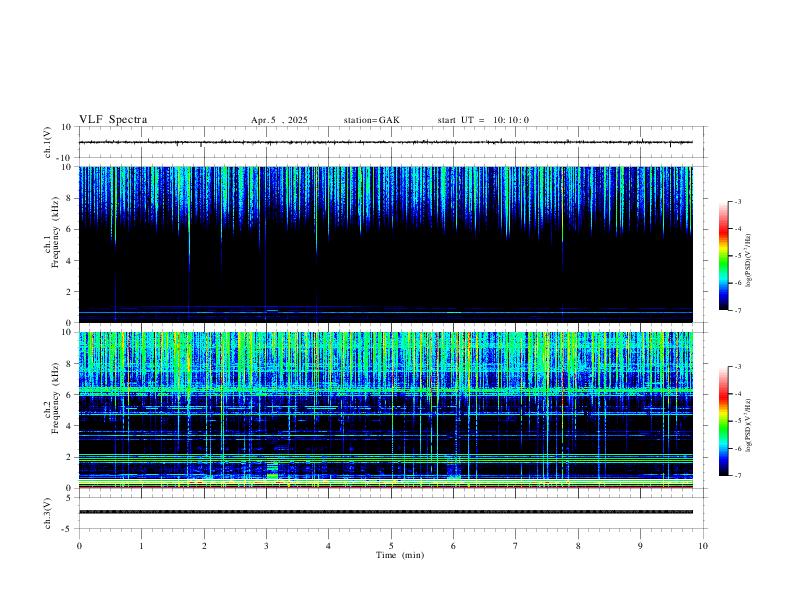The height and width of the screenshot is (612, 792).
Task: Select the date text "Apr.5 , 2025"
Action: click(279, 120)
